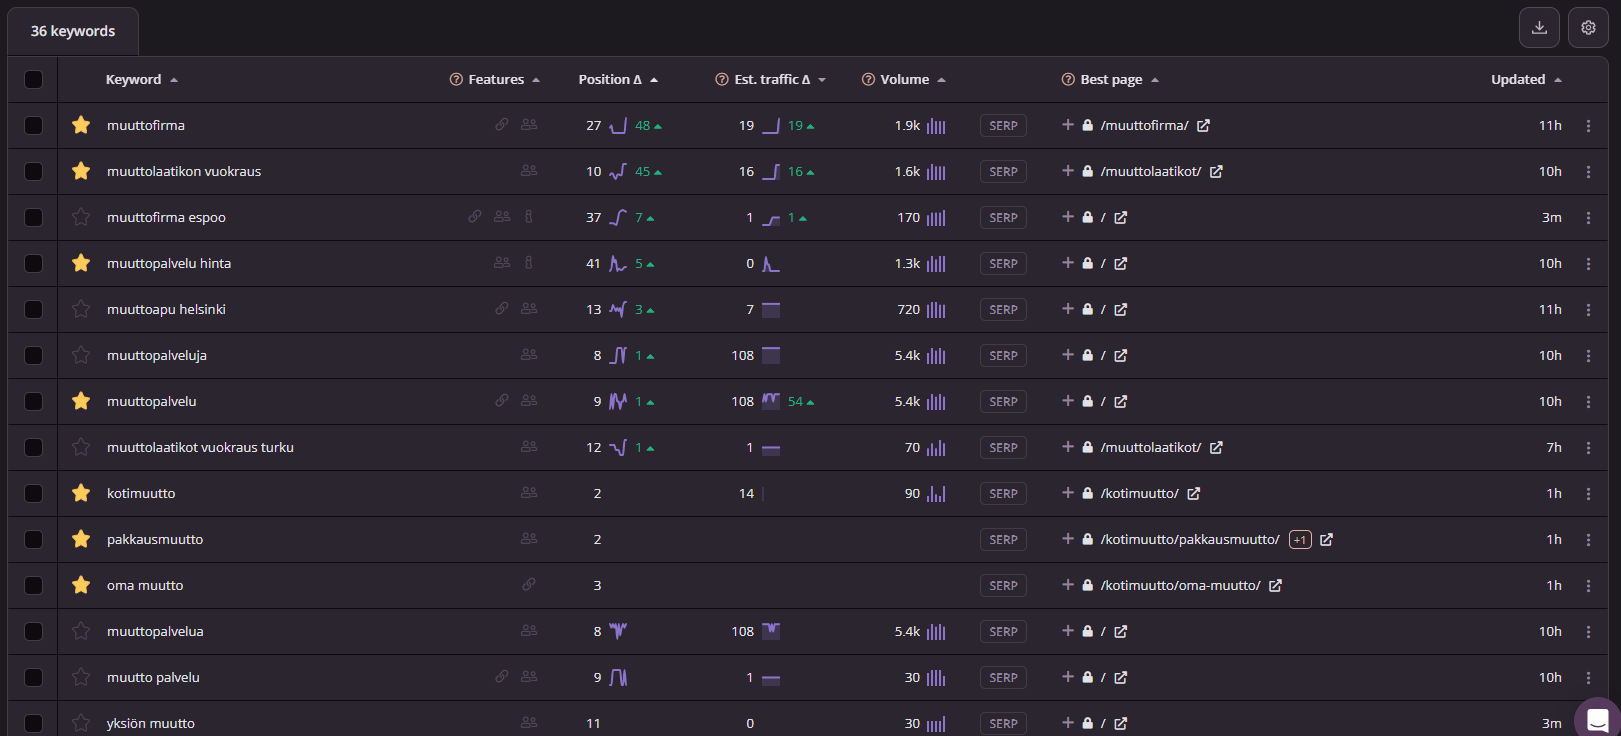Click position history chart for muuttofirma
1621x736 pixels.
(x=618, y=126)
